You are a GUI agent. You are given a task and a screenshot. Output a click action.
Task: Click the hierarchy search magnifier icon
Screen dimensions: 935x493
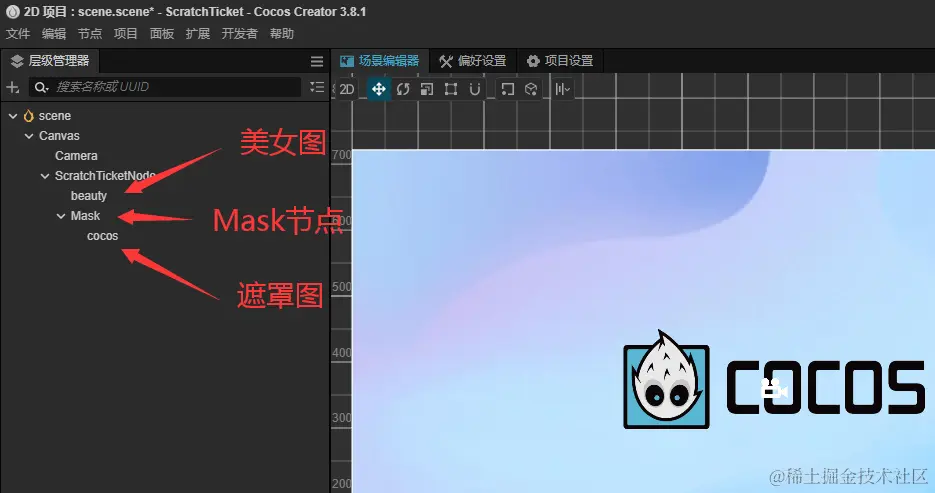point(41,88)
